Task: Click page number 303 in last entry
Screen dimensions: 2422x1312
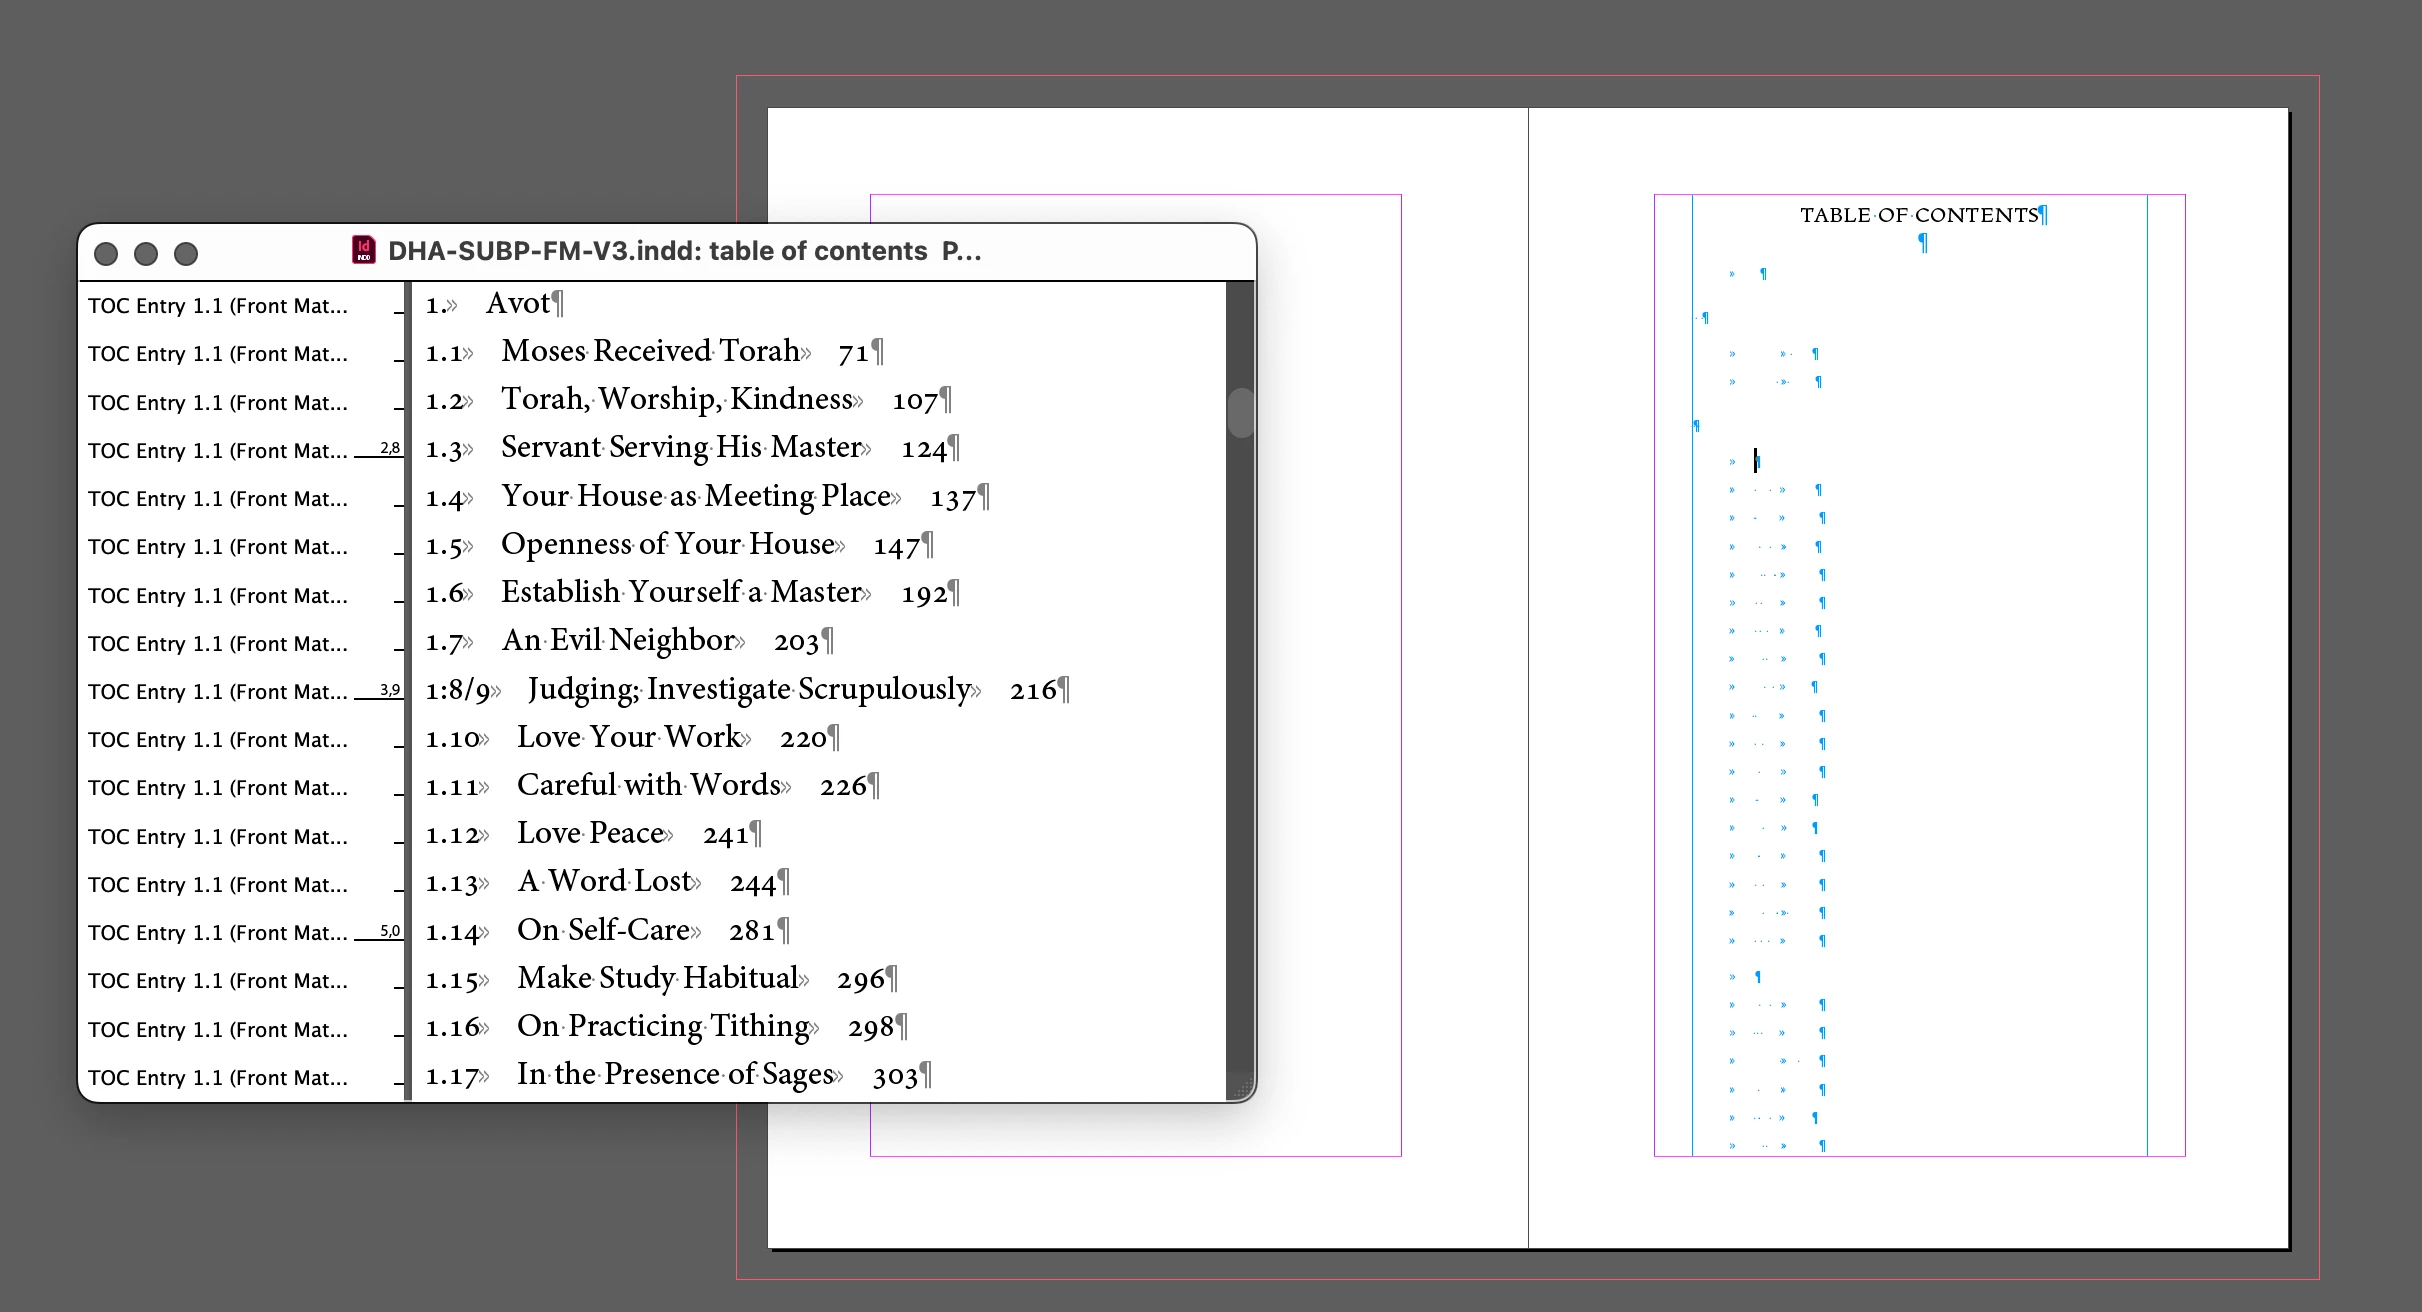Action: [x=895, y=1077]
